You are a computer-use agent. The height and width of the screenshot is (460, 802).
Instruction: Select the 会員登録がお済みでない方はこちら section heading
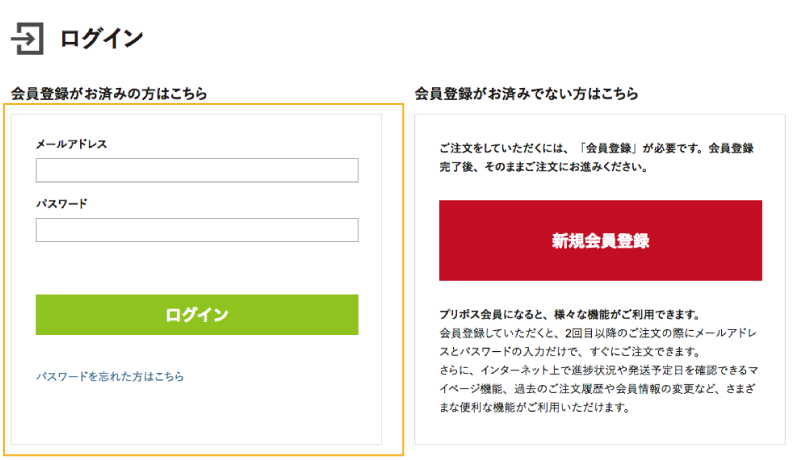click(526, 94)
